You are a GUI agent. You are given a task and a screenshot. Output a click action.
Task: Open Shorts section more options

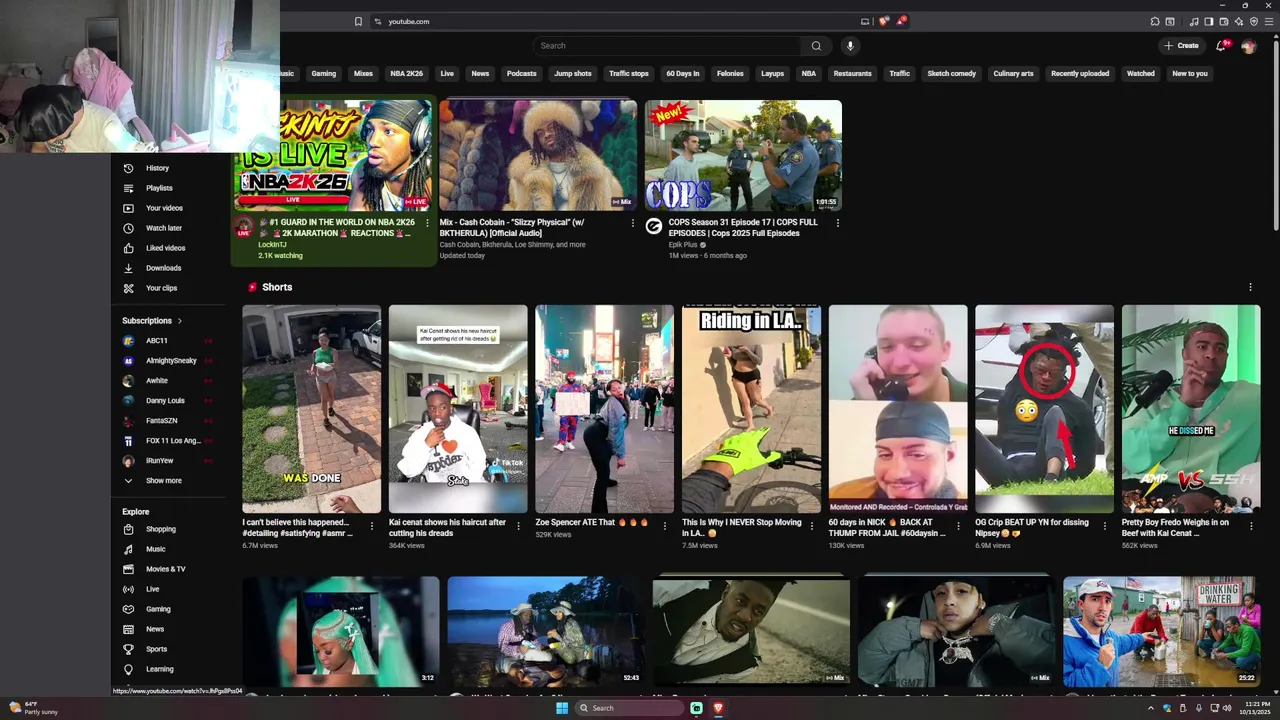[1250, 287]
